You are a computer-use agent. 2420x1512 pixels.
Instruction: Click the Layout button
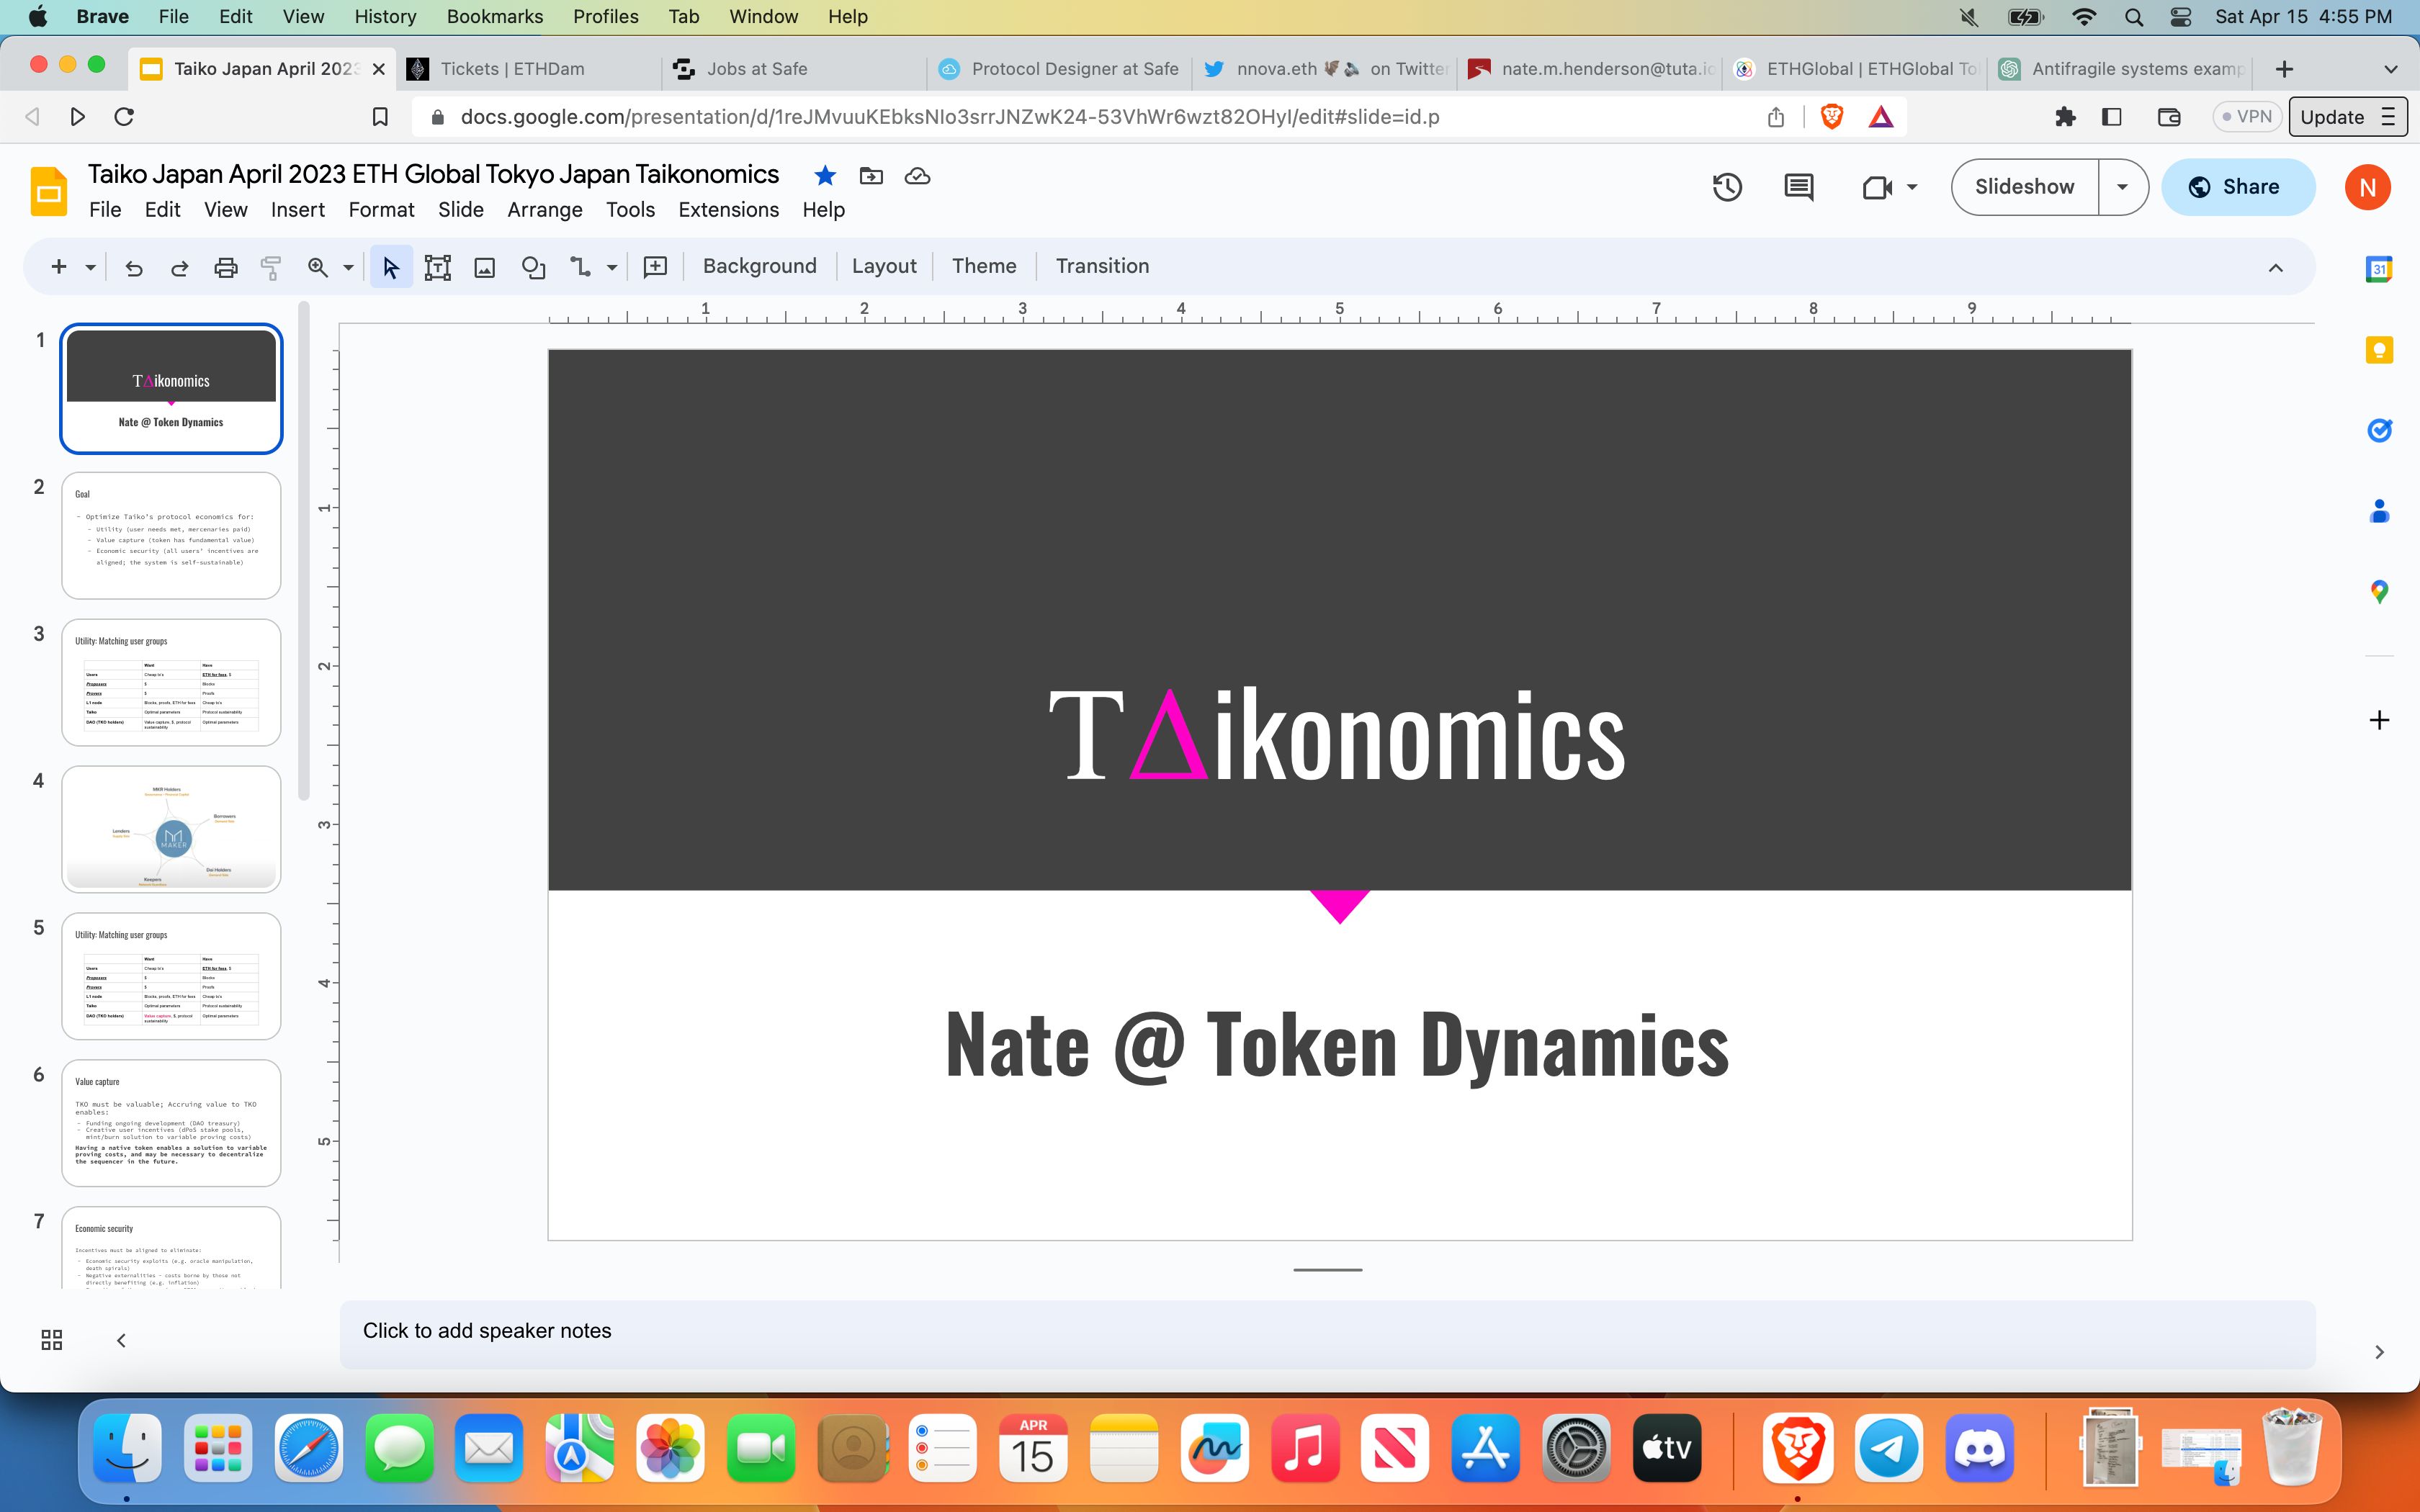point(884,267)
